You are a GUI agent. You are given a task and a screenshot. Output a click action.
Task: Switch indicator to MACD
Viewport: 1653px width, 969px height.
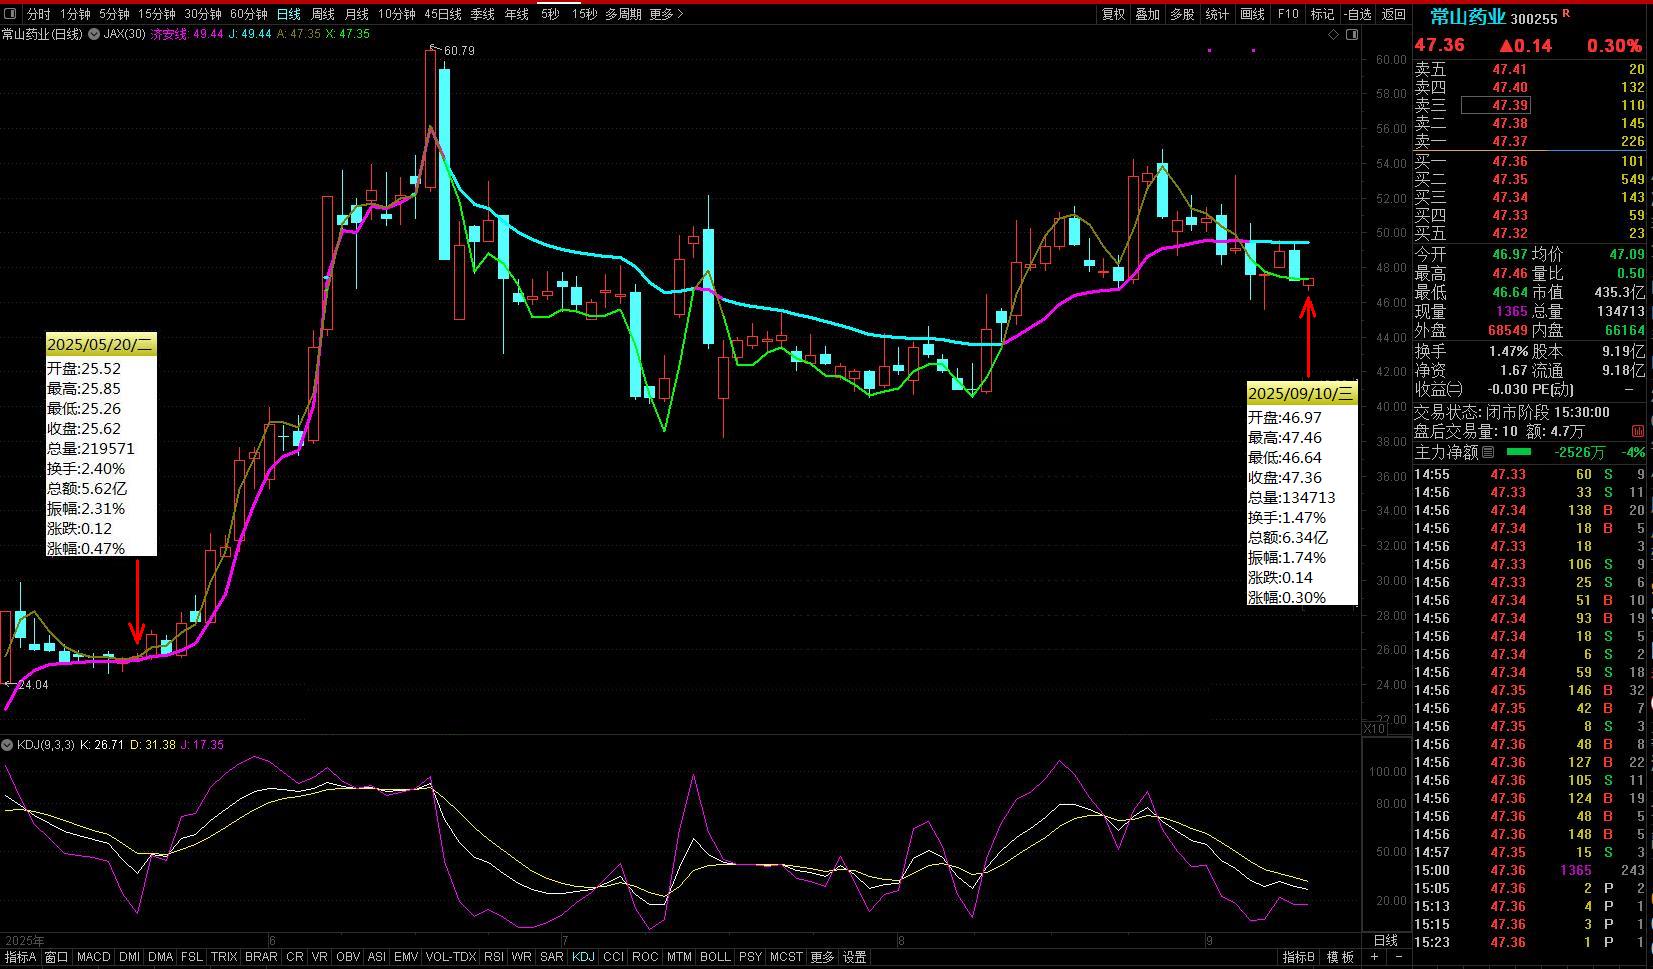point(93,957)
